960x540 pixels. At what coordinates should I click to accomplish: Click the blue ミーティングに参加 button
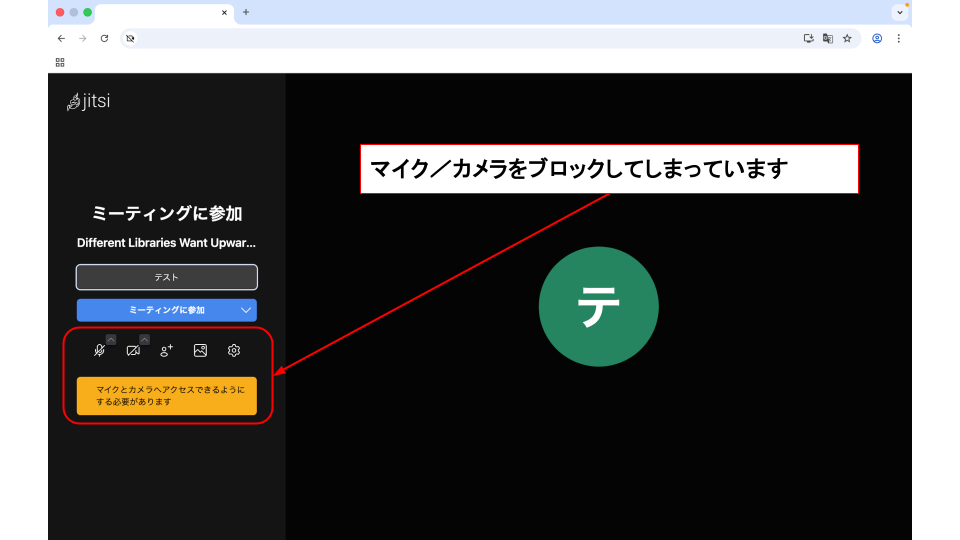[158, 310]
